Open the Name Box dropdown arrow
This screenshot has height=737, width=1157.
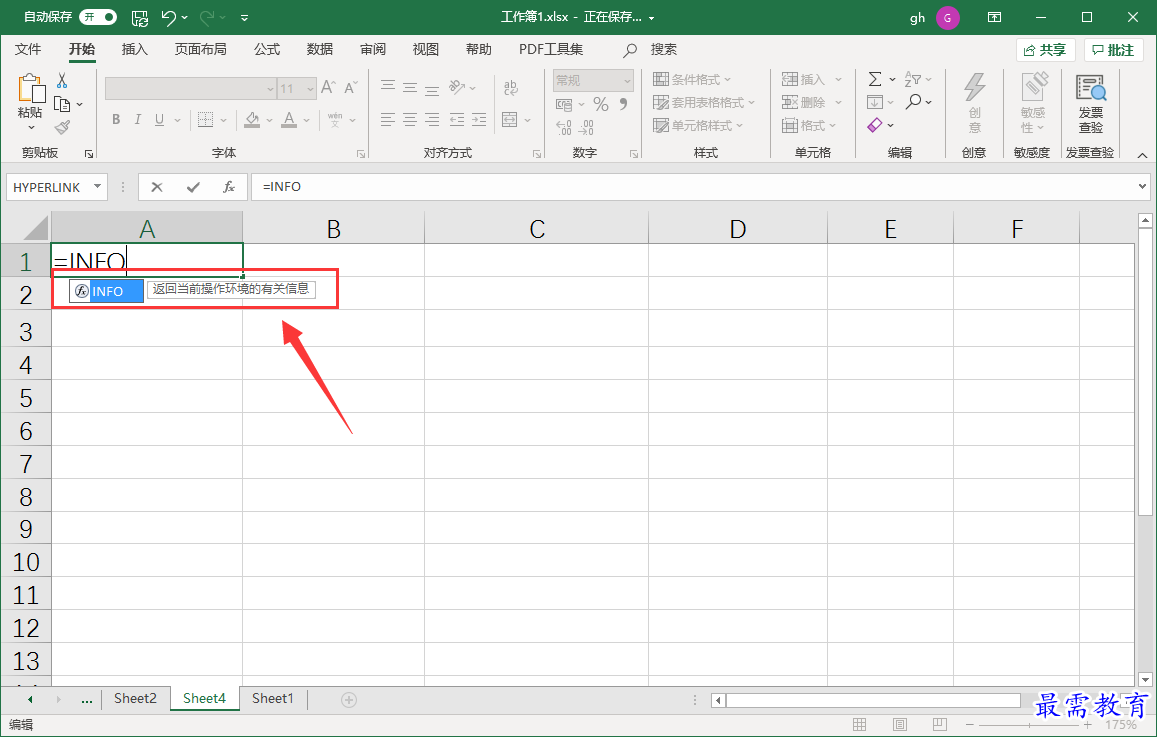97,187
